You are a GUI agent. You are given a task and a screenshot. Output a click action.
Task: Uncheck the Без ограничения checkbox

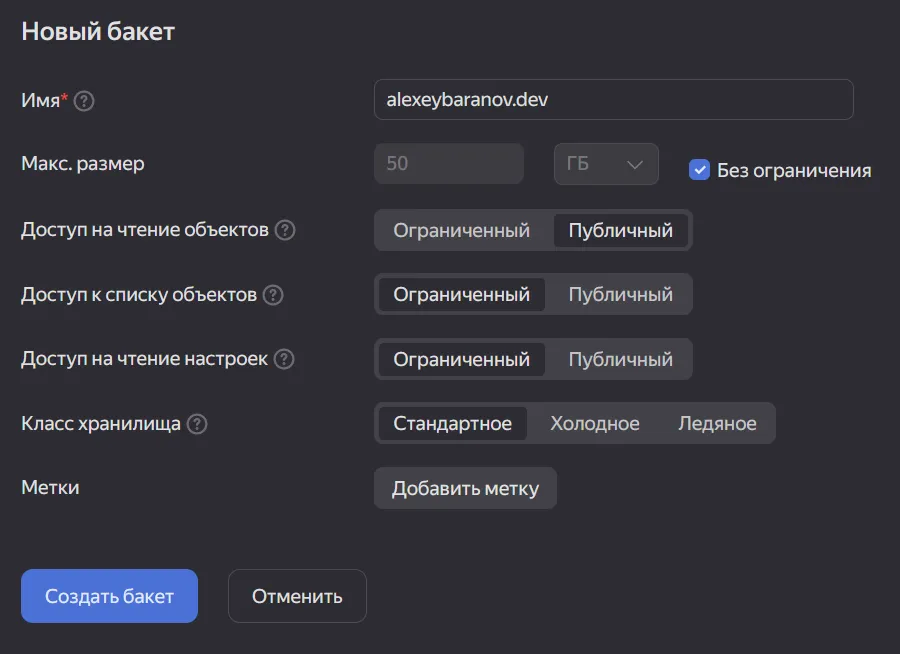click(698, 170)
